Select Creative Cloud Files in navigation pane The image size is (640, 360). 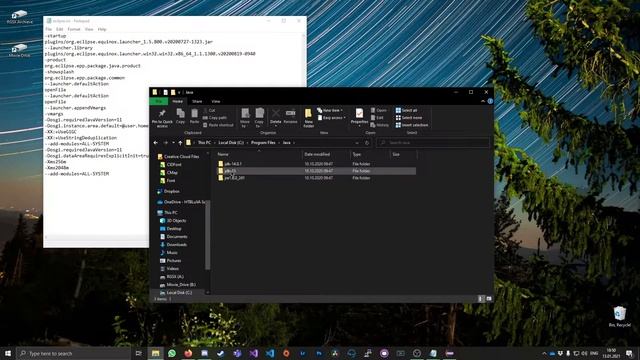(181, 157)
